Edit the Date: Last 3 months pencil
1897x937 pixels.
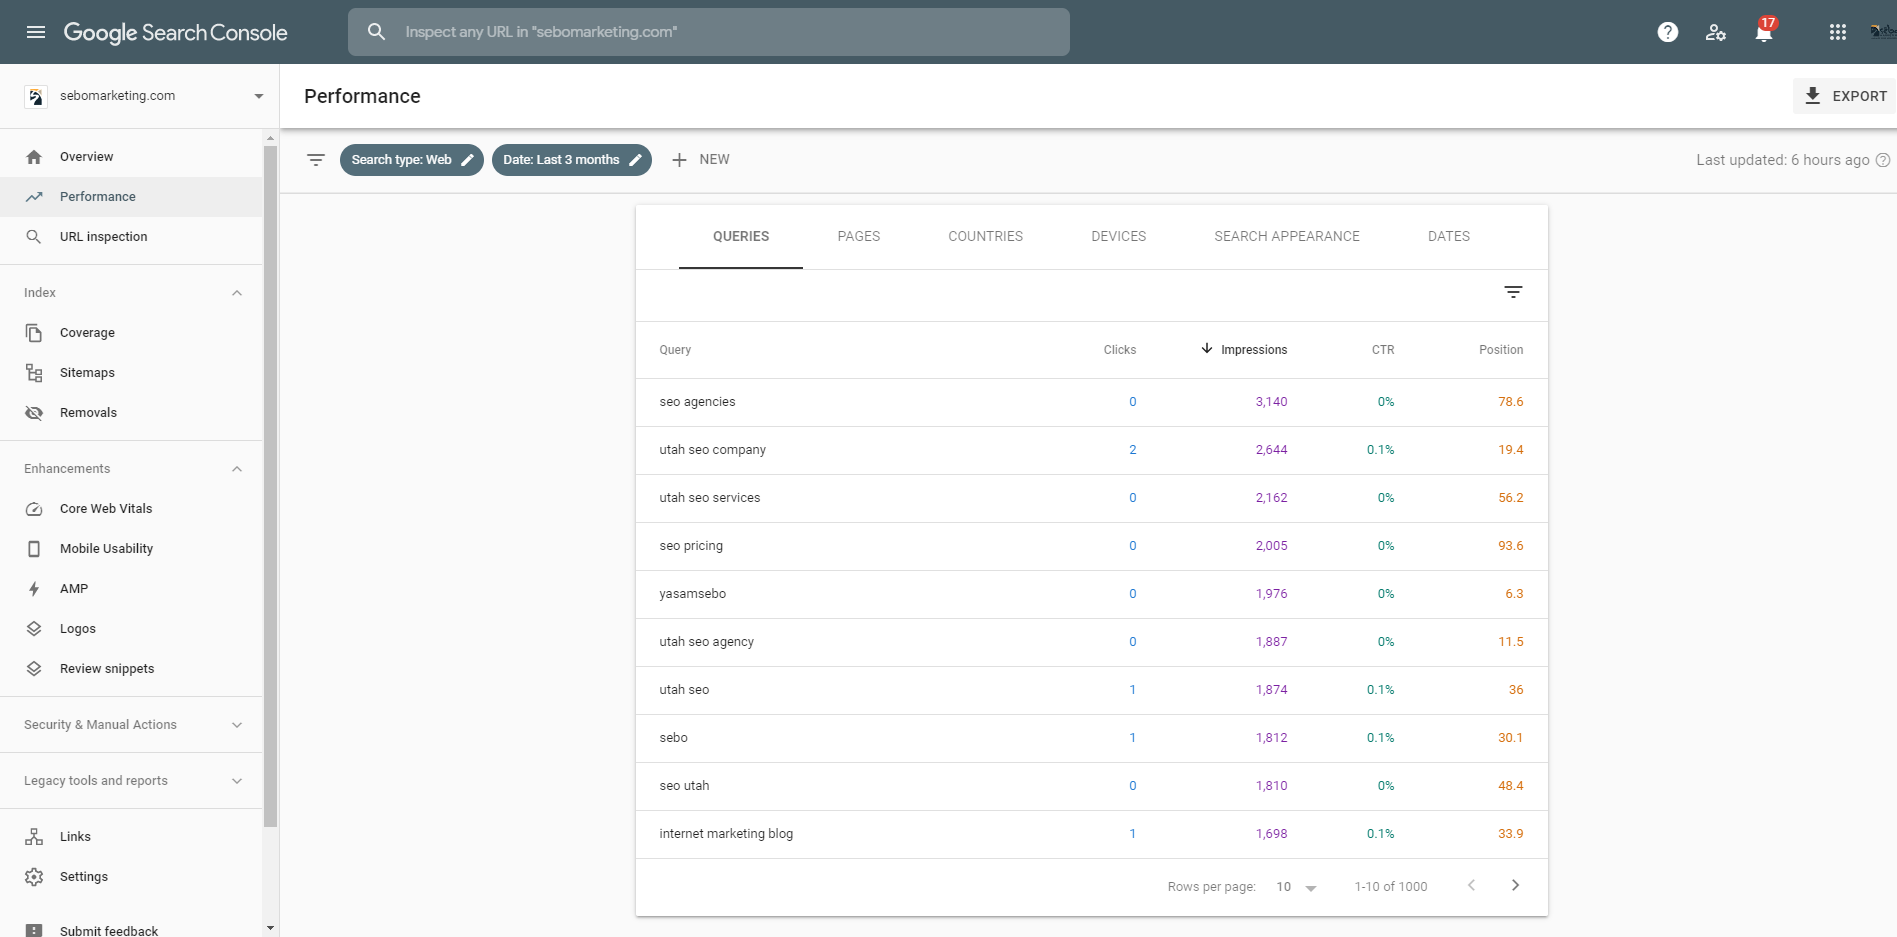pos(635,160)
